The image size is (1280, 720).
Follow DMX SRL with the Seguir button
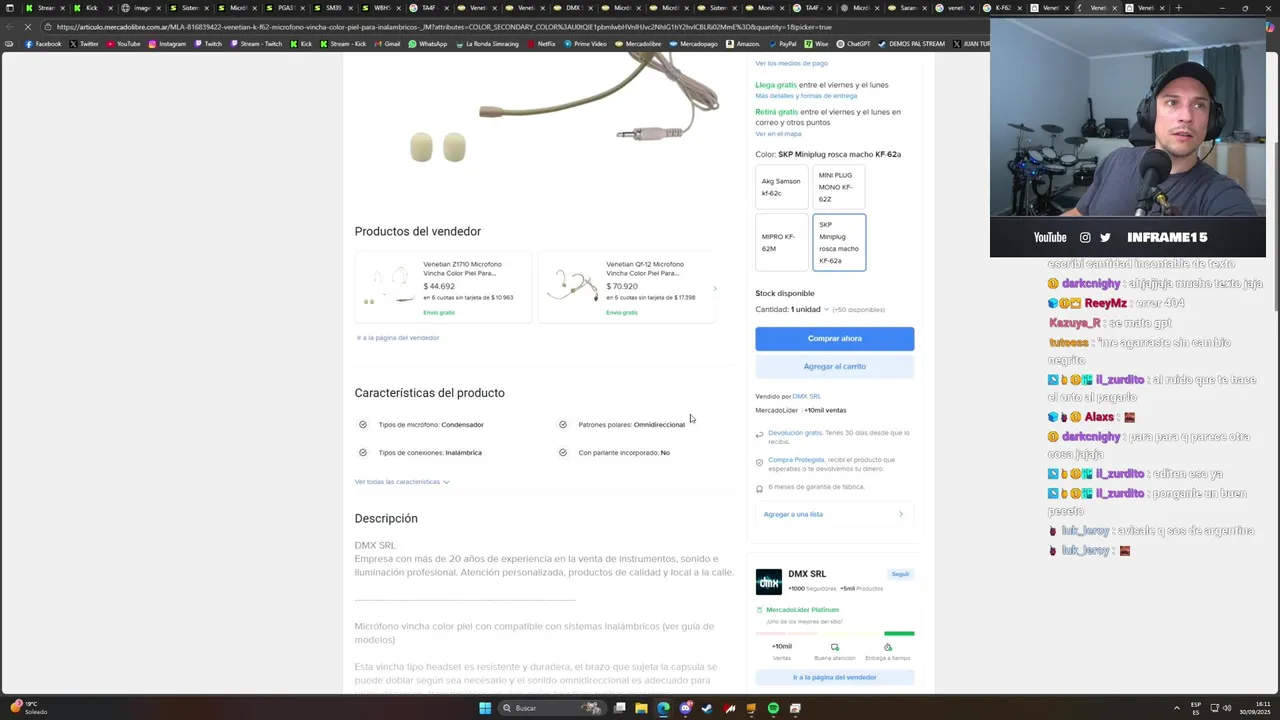[x=900, y=574]
